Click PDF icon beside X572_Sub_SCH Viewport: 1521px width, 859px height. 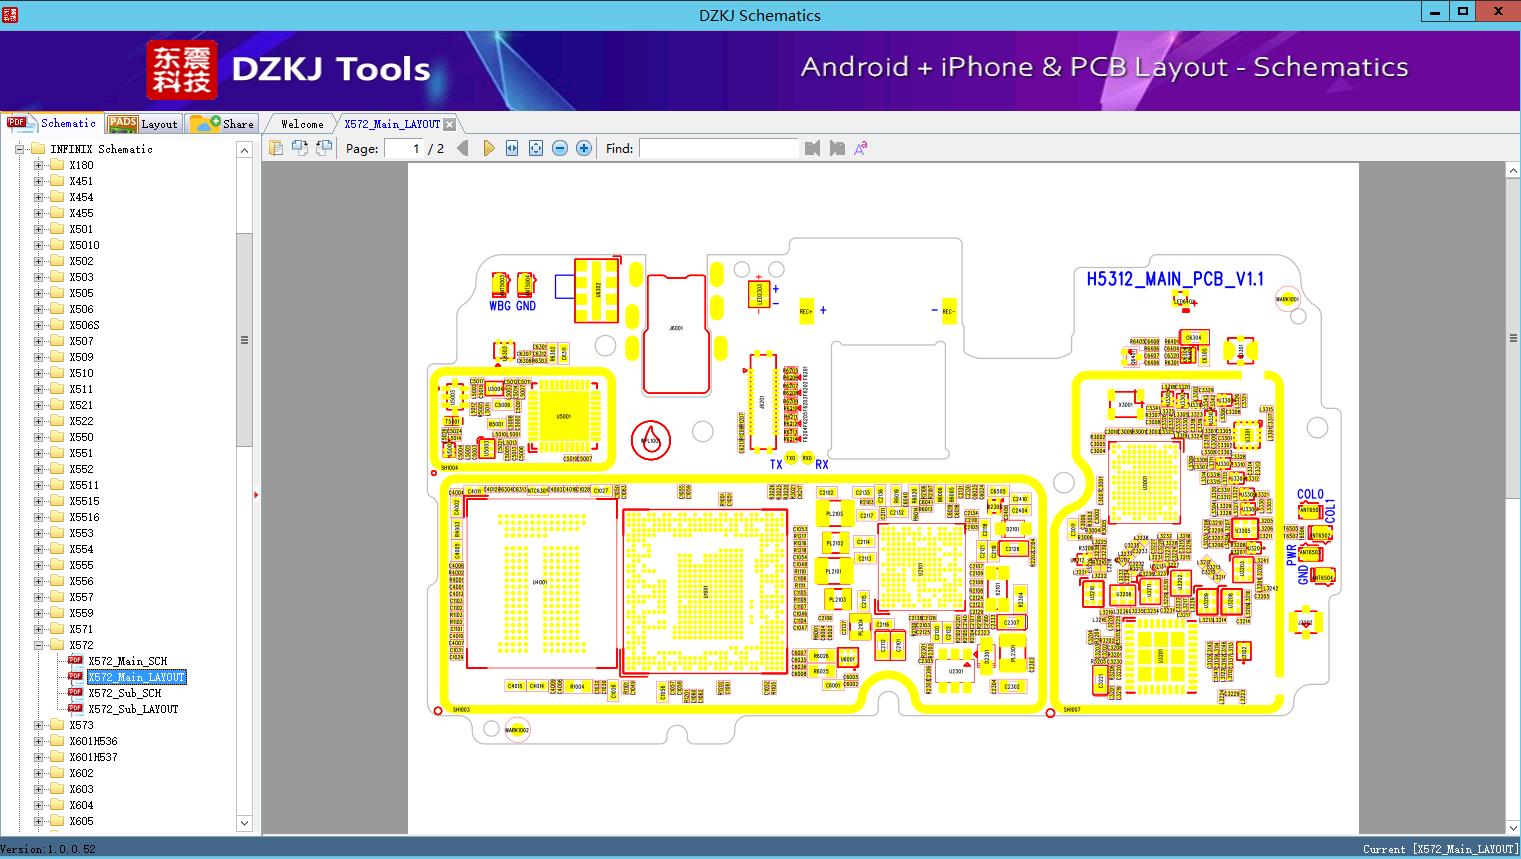(x=75, y=693)
